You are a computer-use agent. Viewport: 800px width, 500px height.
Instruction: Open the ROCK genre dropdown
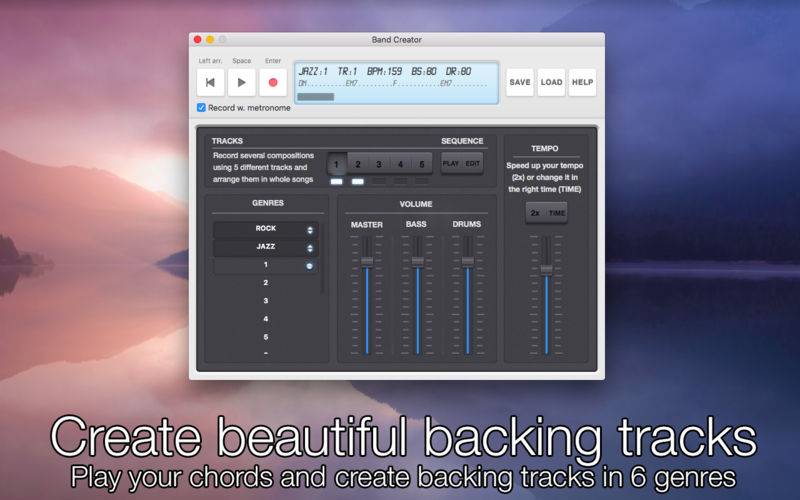point(266,229)
